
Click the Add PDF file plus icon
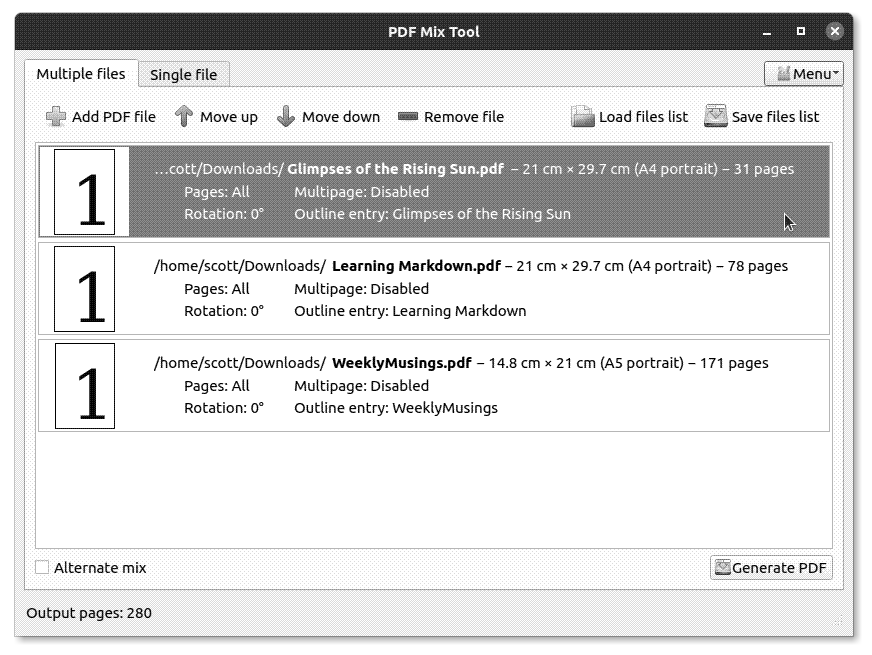pyautogui.click(x=56, y=117)
